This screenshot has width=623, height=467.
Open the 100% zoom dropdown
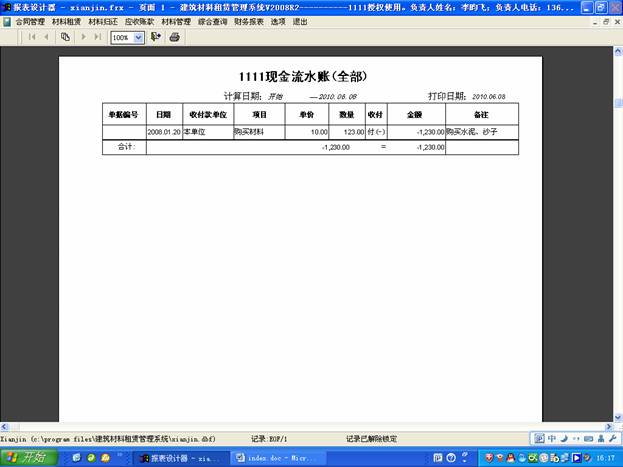[x=138, y=37]
